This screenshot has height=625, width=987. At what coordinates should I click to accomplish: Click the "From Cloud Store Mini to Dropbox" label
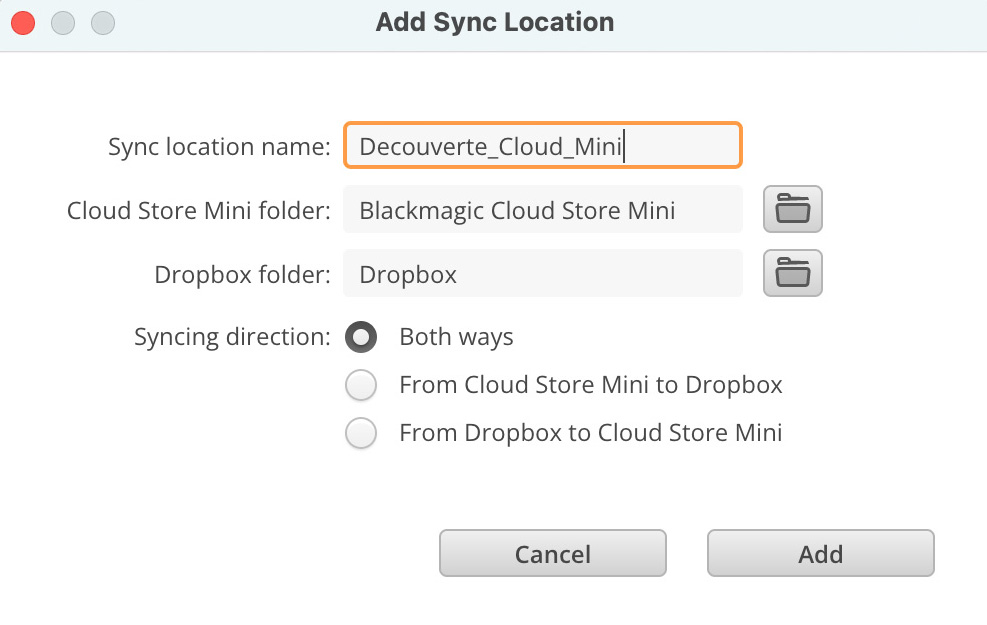click(590, 385)
